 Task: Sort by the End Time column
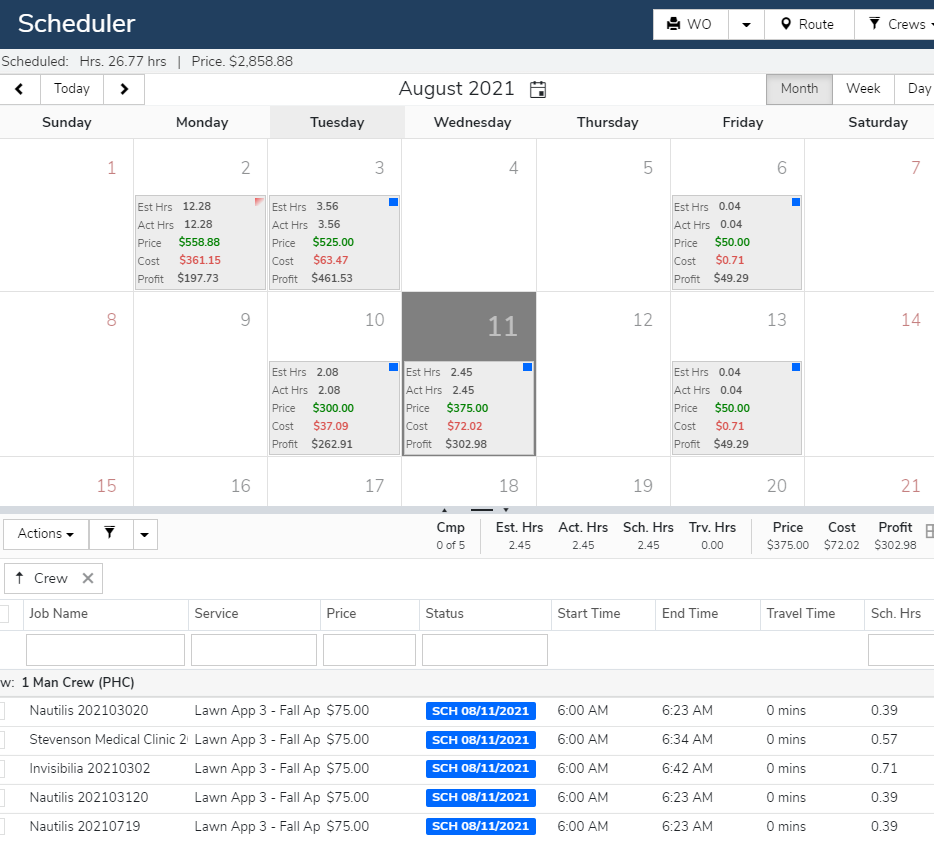[x=690, y=614]
